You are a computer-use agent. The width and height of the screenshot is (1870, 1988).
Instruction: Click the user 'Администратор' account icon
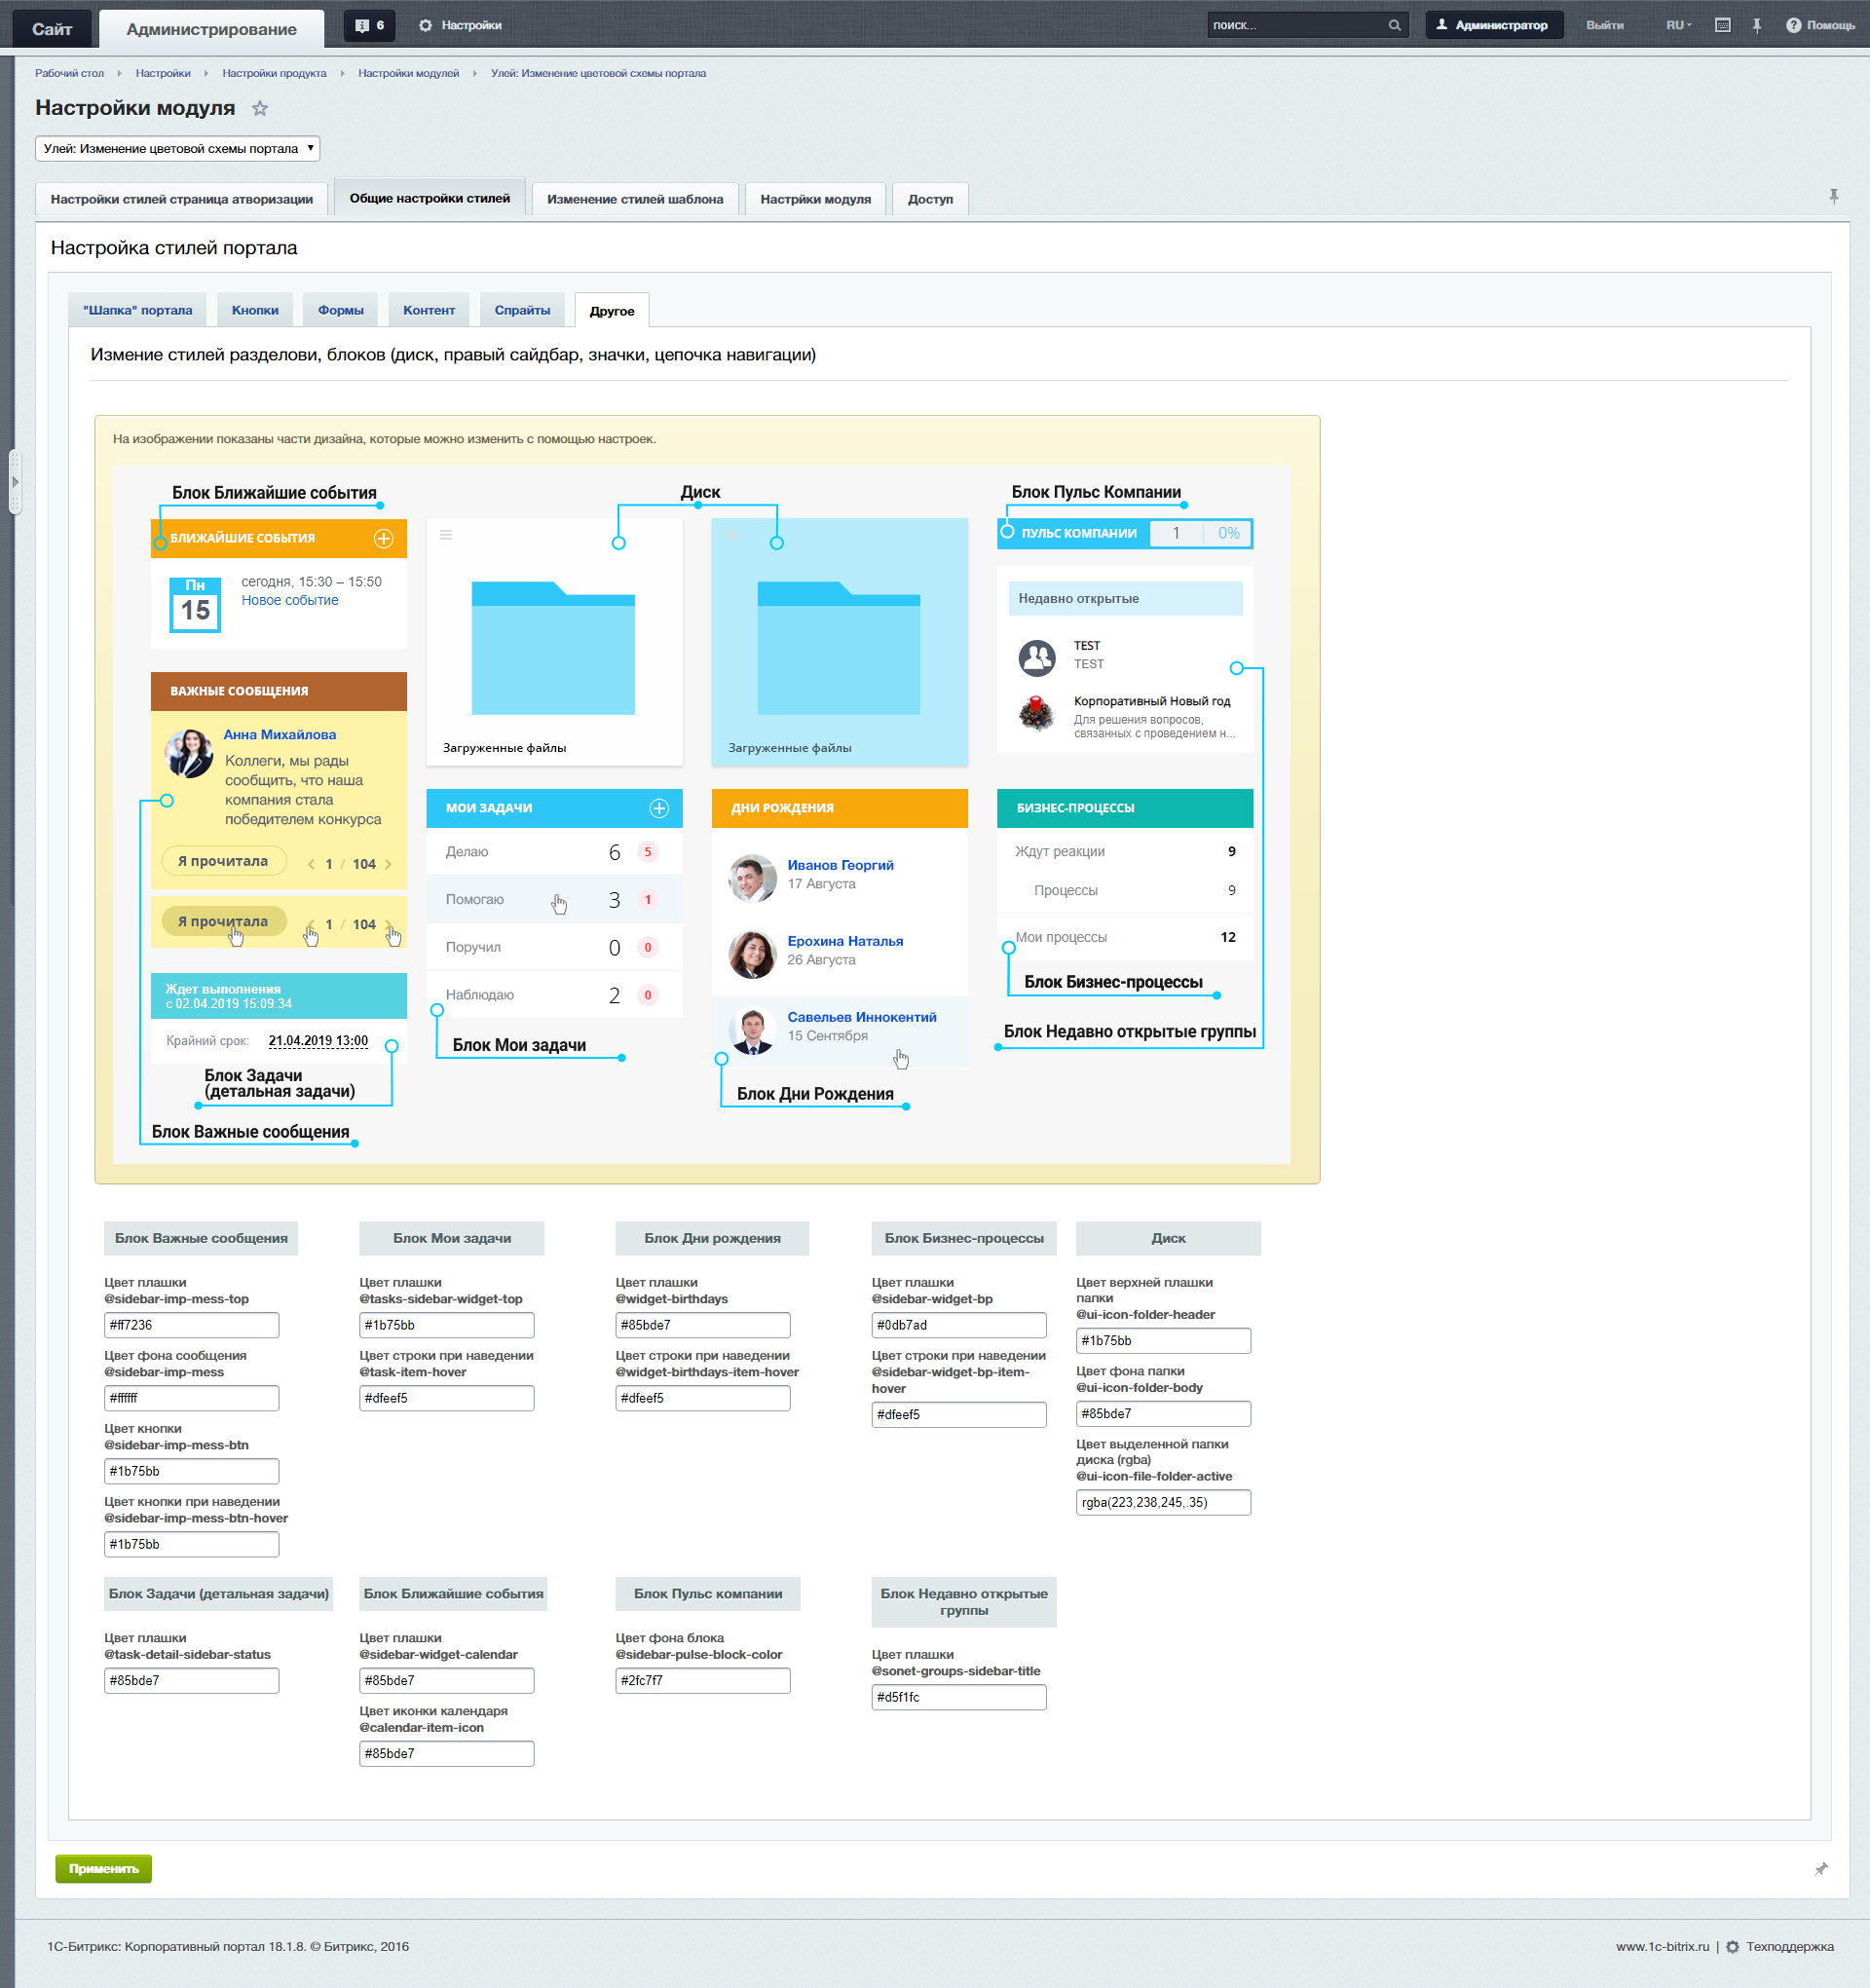pyautogui.click(x=1443, y=22)
